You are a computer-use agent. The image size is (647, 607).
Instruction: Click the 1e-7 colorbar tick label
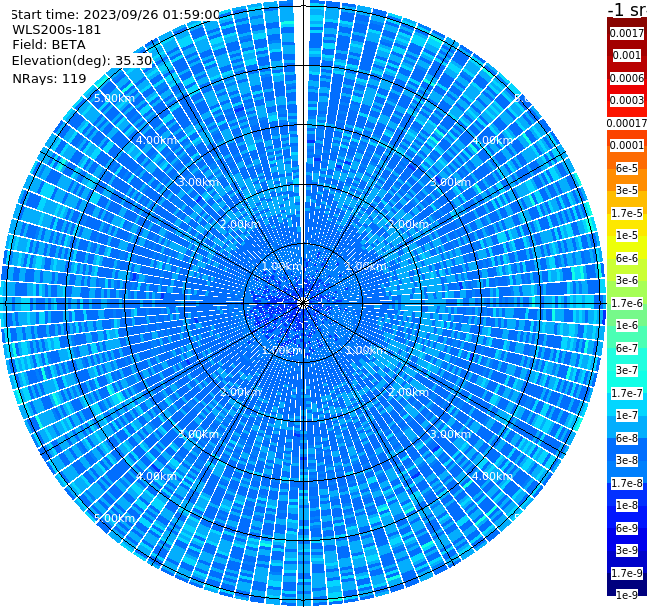[x=627, y=415]
